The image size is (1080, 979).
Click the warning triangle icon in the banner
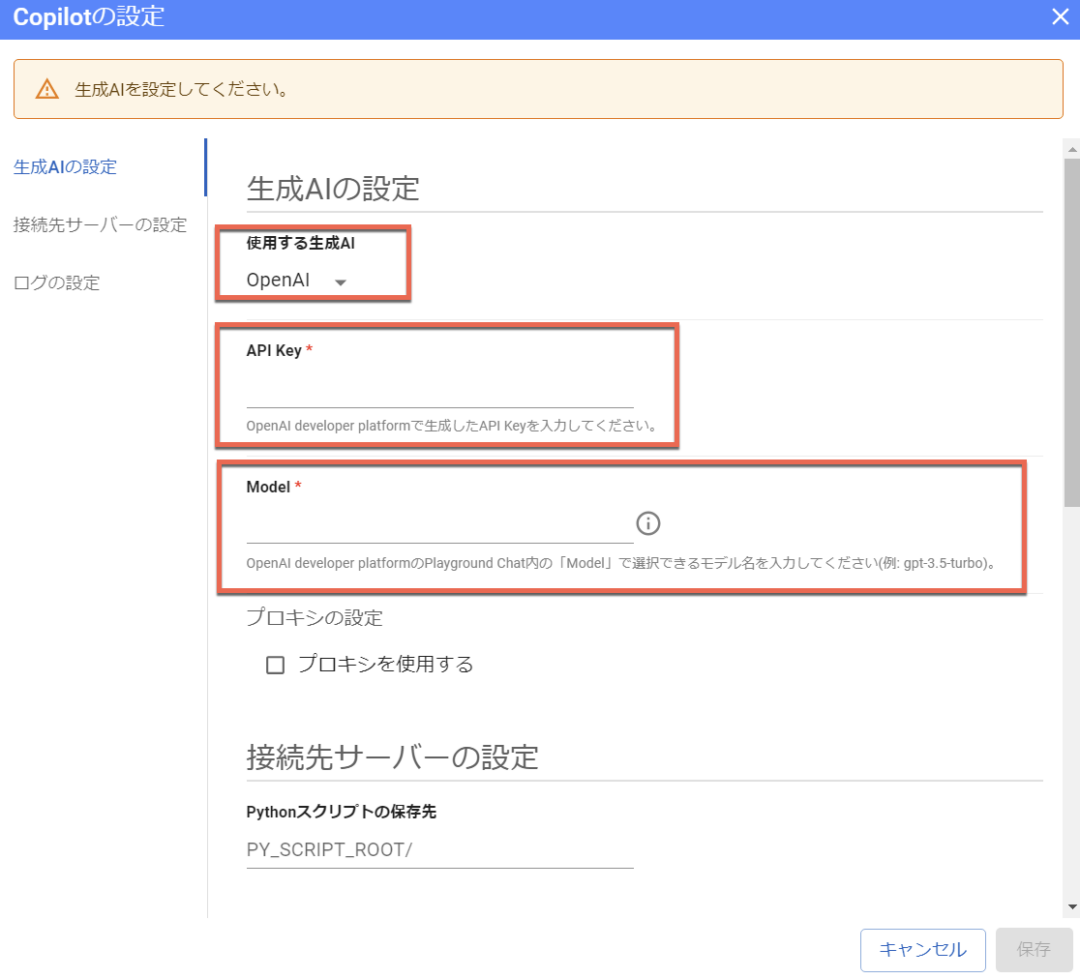click(47, 89)
